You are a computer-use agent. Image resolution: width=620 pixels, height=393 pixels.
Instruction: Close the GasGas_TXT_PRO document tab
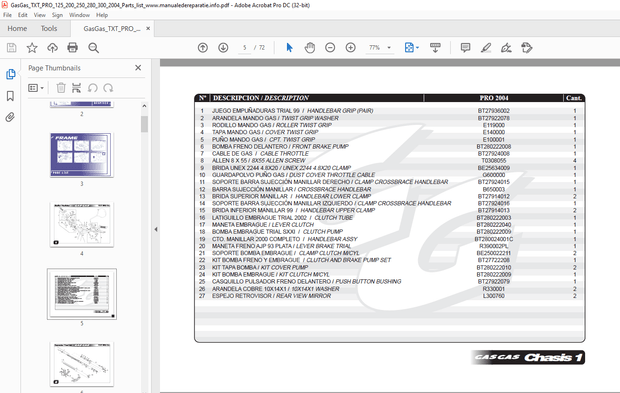(x=148, y=28)
